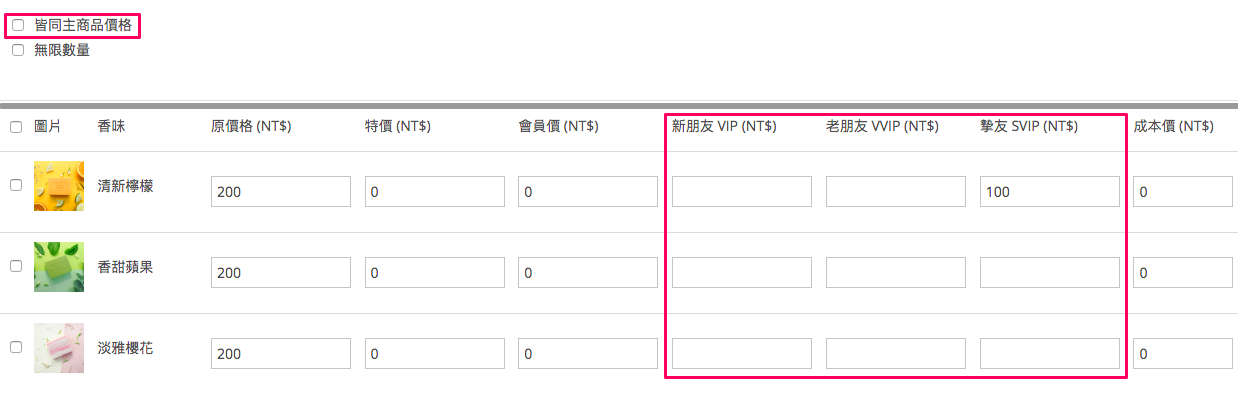The width and height of the screenshot is (1238, 395).
Task: Enable 皆同主商品價格 checkbox
Action: 17,25
